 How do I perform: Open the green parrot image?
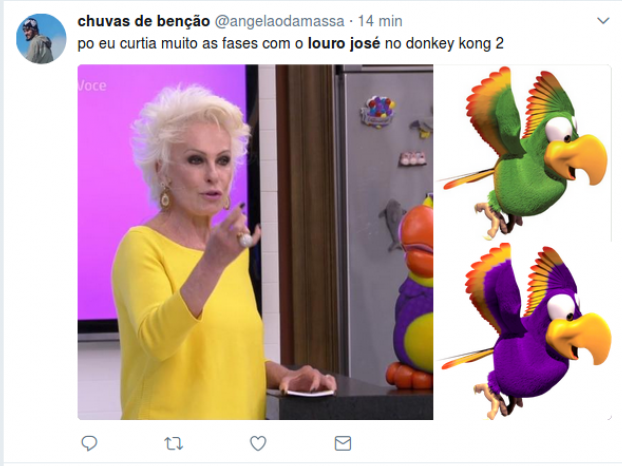523,153
